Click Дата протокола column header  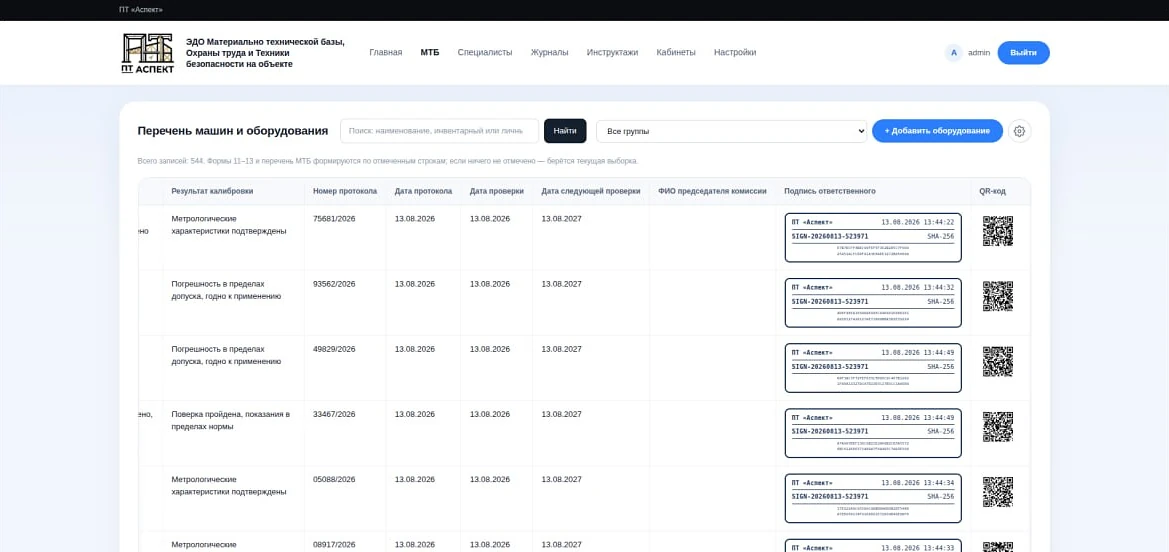pos(423,191)
